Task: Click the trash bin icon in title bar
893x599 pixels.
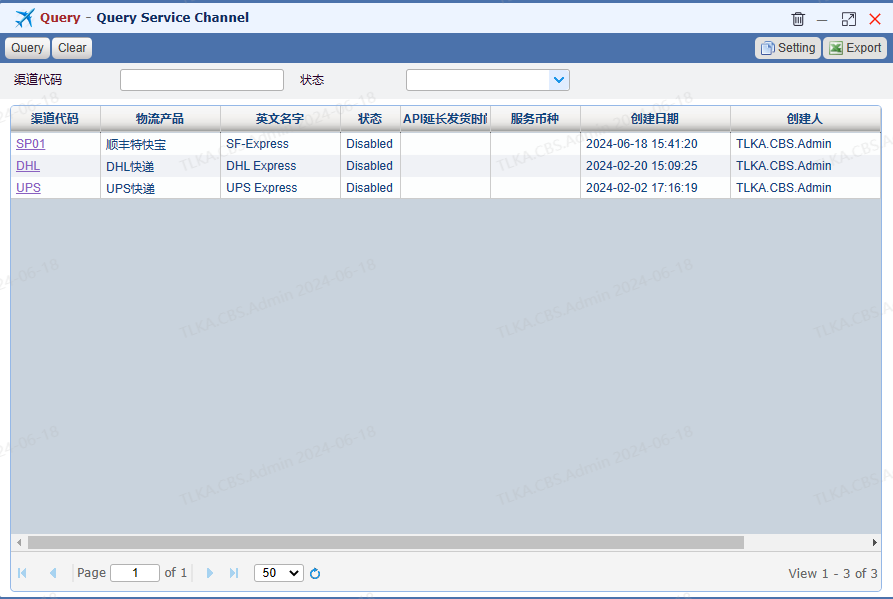Action: [x=798, y=19]
